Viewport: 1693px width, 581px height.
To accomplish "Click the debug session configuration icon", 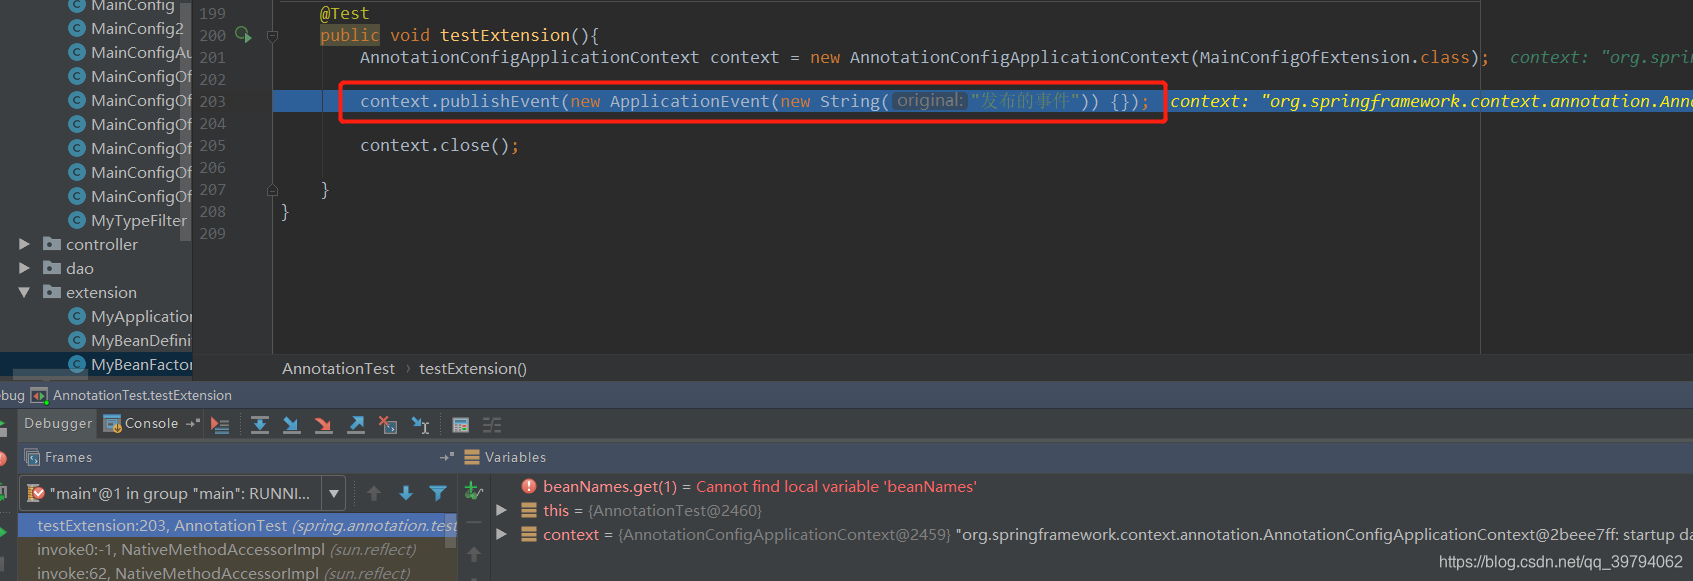I will click(x=39, y=396).
